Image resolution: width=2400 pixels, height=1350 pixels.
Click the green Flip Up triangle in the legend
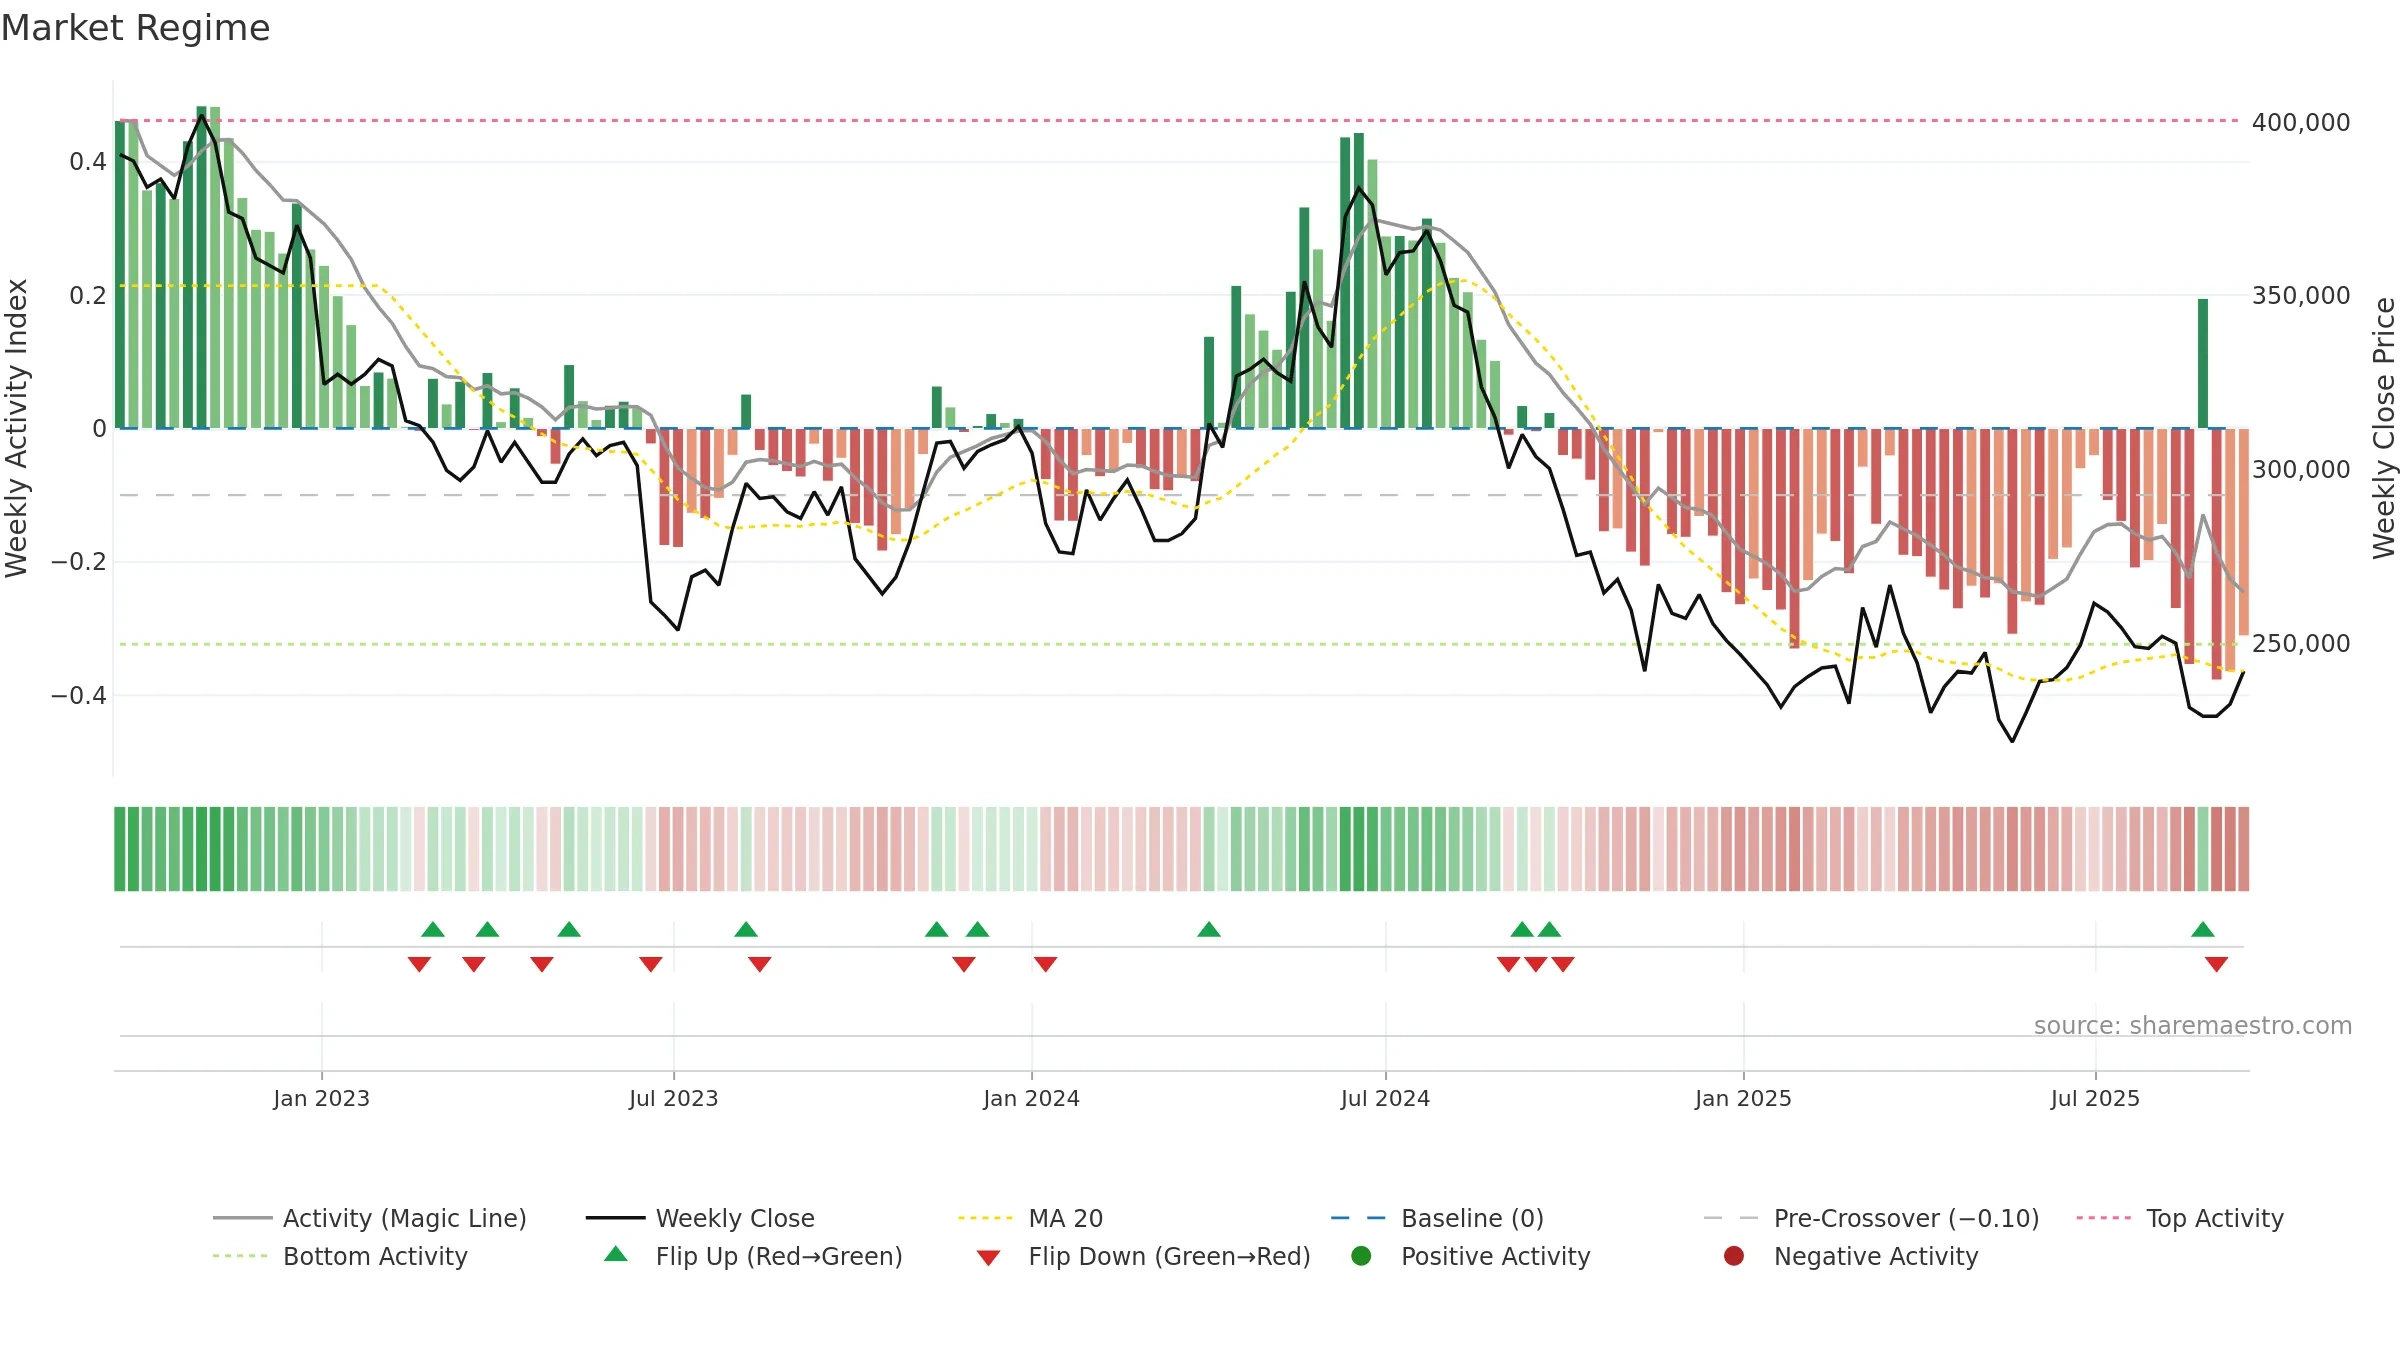pyautogui.click(x=616, y=1254)
